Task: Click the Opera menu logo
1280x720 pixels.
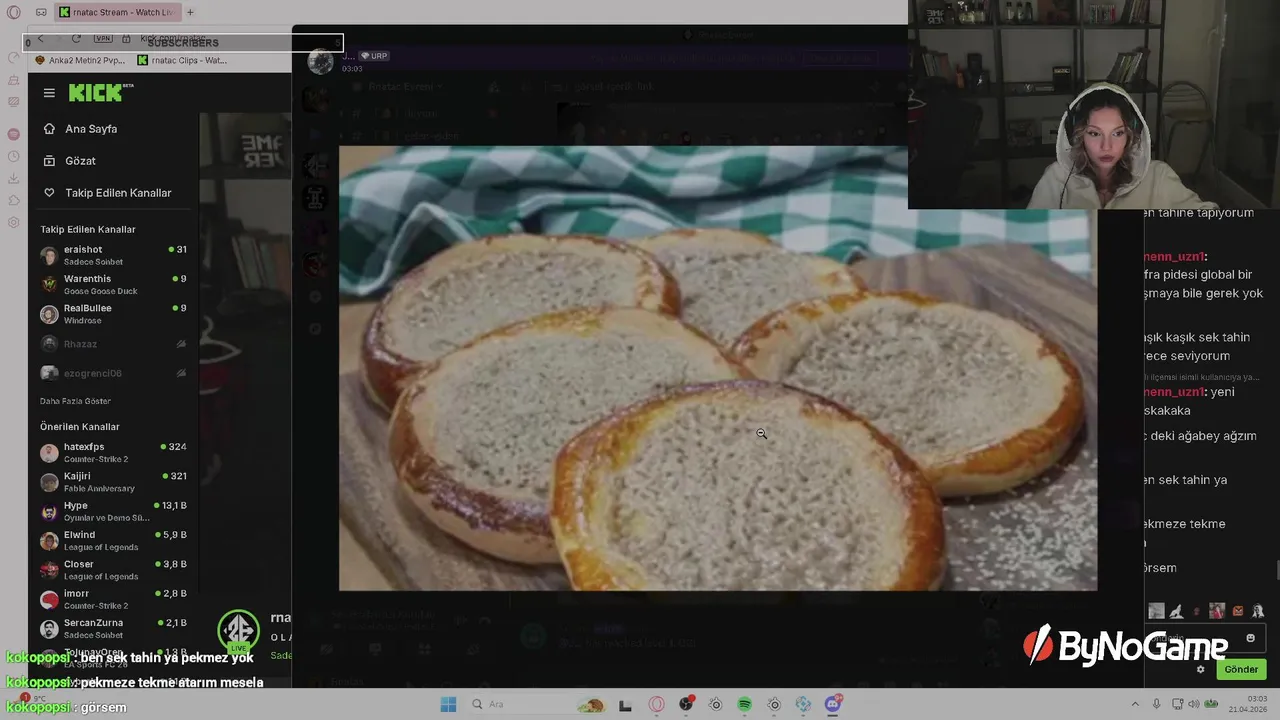Action: pyautogui.click(x=14, y=13)
